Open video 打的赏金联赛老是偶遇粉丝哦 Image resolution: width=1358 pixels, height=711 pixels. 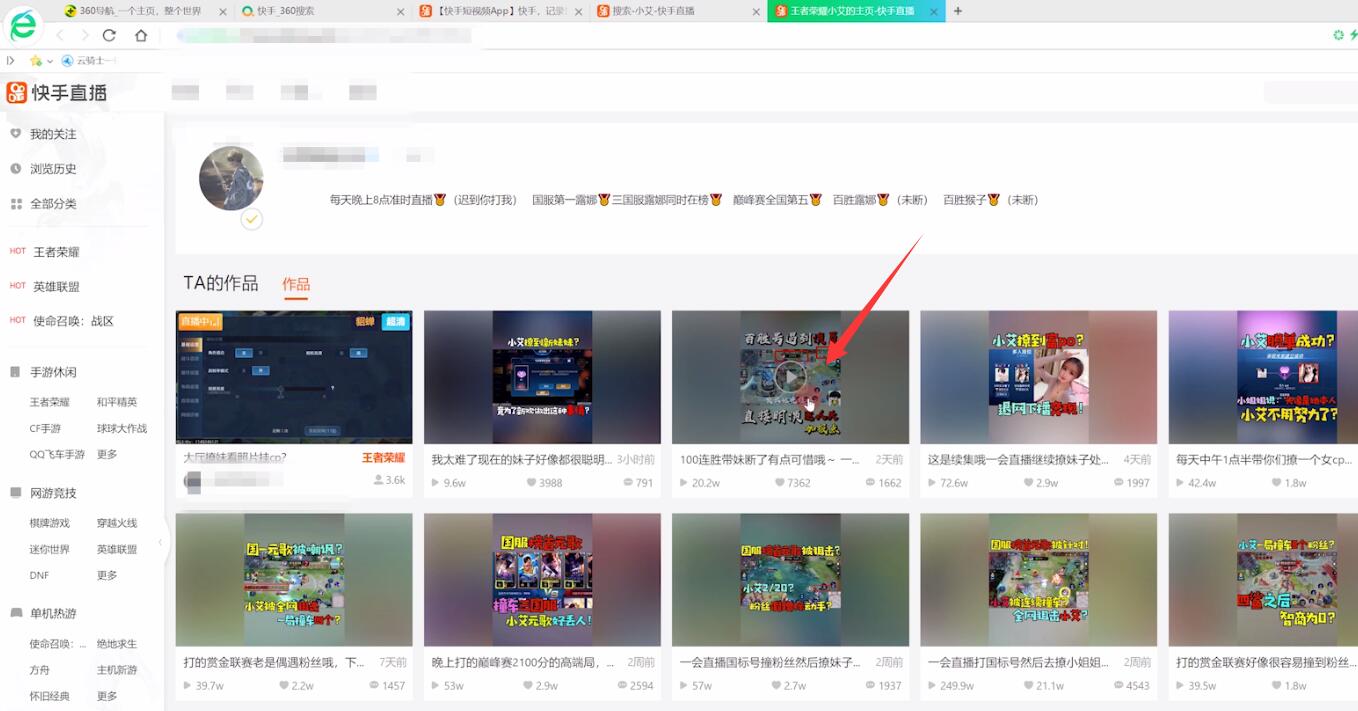pyautogui.click(x=293, y=580)
